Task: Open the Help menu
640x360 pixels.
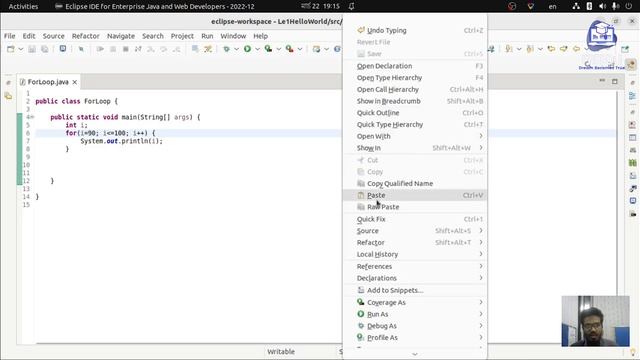Action: pyautogui.click(x=260, y=36)
